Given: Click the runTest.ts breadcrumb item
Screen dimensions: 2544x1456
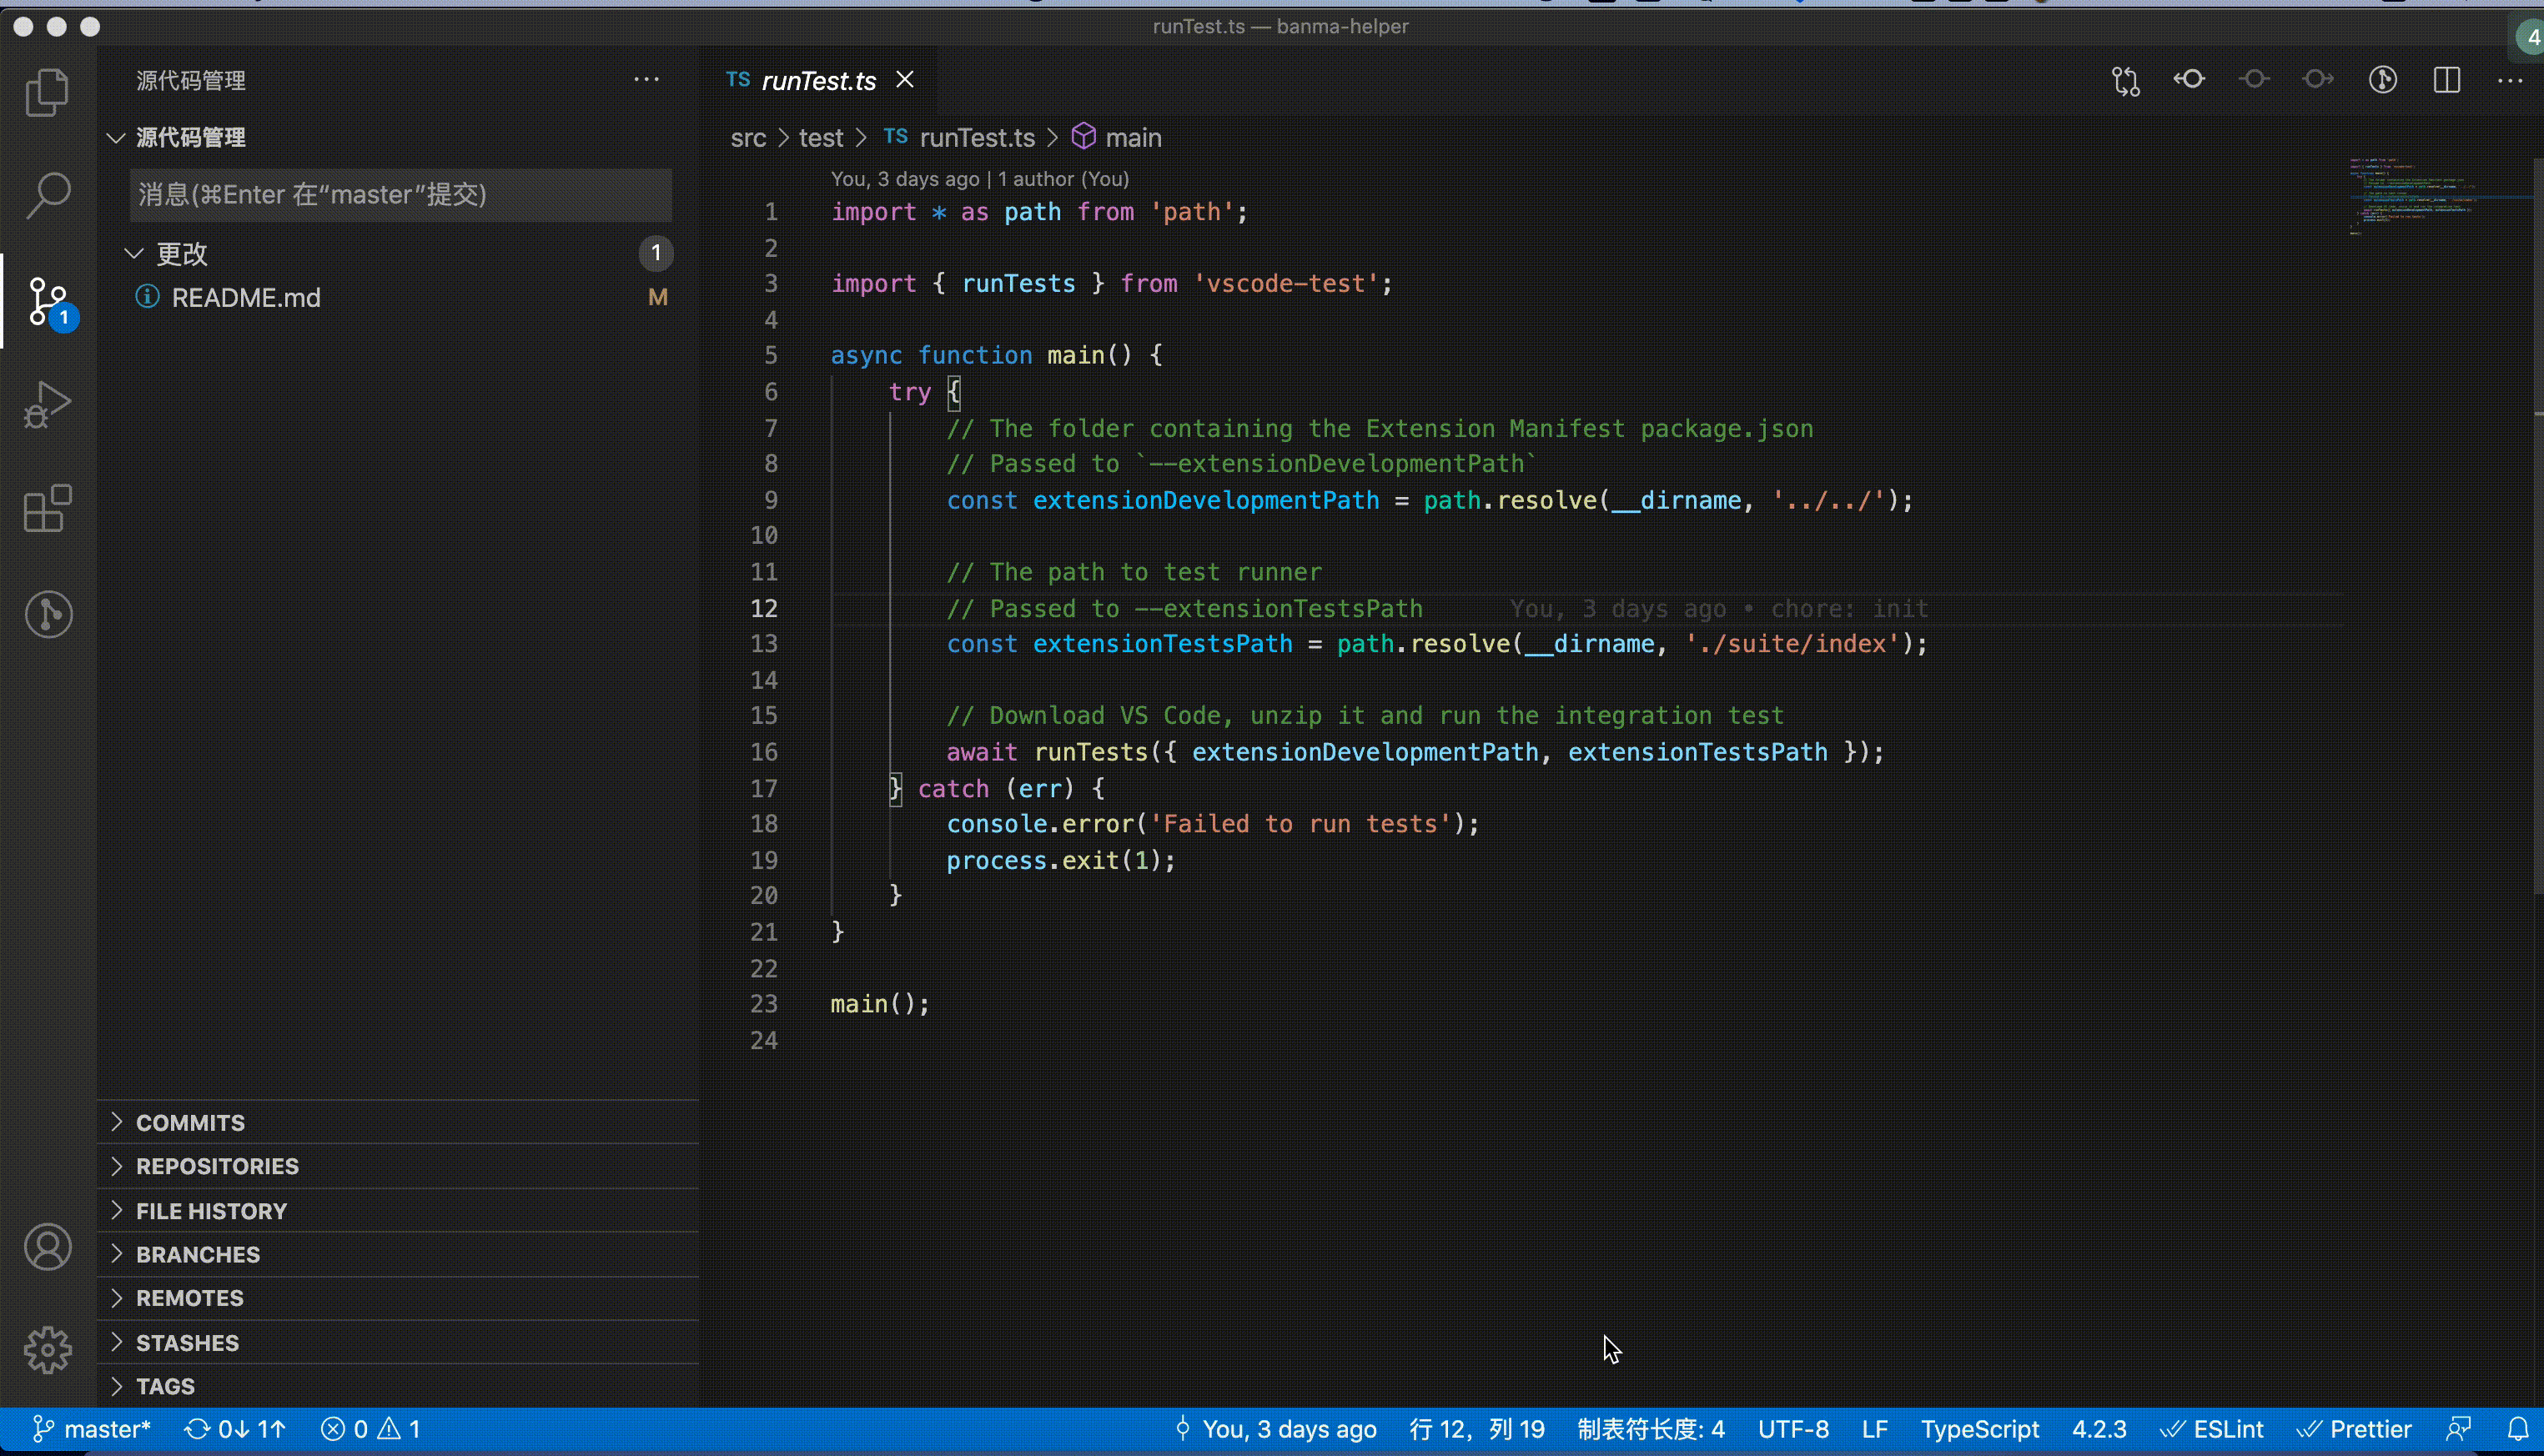Looking at the screenshot, I should 959,137.
